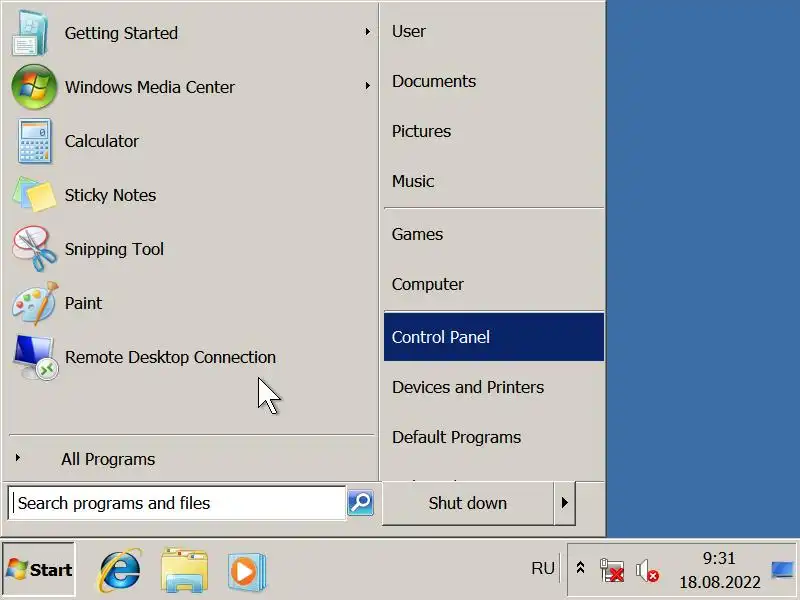This screenshot has height=600, width=800.
Task: Open Computer from the Start menu
Action: click(x=493, y=284)
